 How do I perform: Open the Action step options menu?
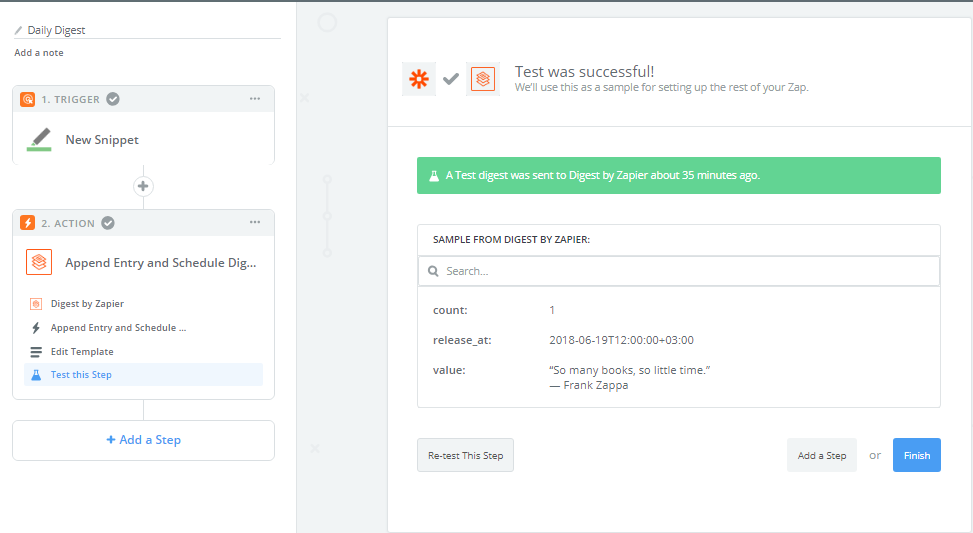(255, 223)
